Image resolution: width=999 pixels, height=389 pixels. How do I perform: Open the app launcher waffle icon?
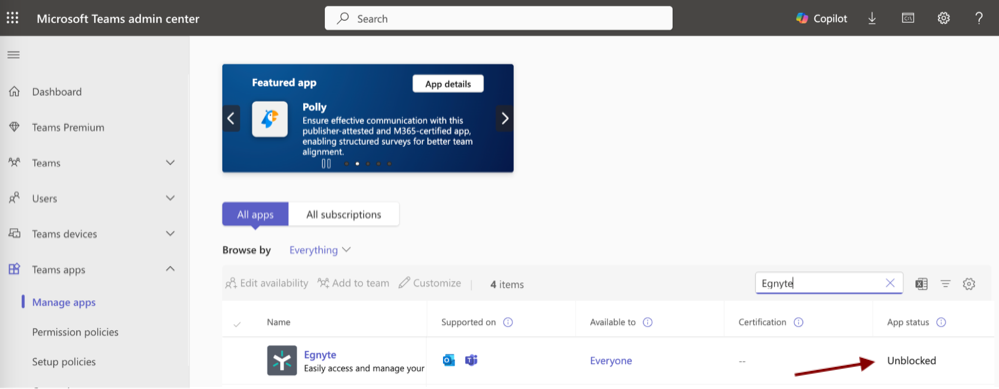pos(12,18)
